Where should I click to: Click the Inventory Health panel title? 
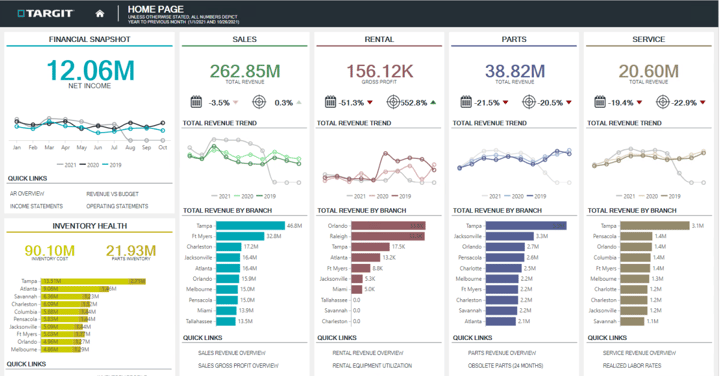pos(90,226)
